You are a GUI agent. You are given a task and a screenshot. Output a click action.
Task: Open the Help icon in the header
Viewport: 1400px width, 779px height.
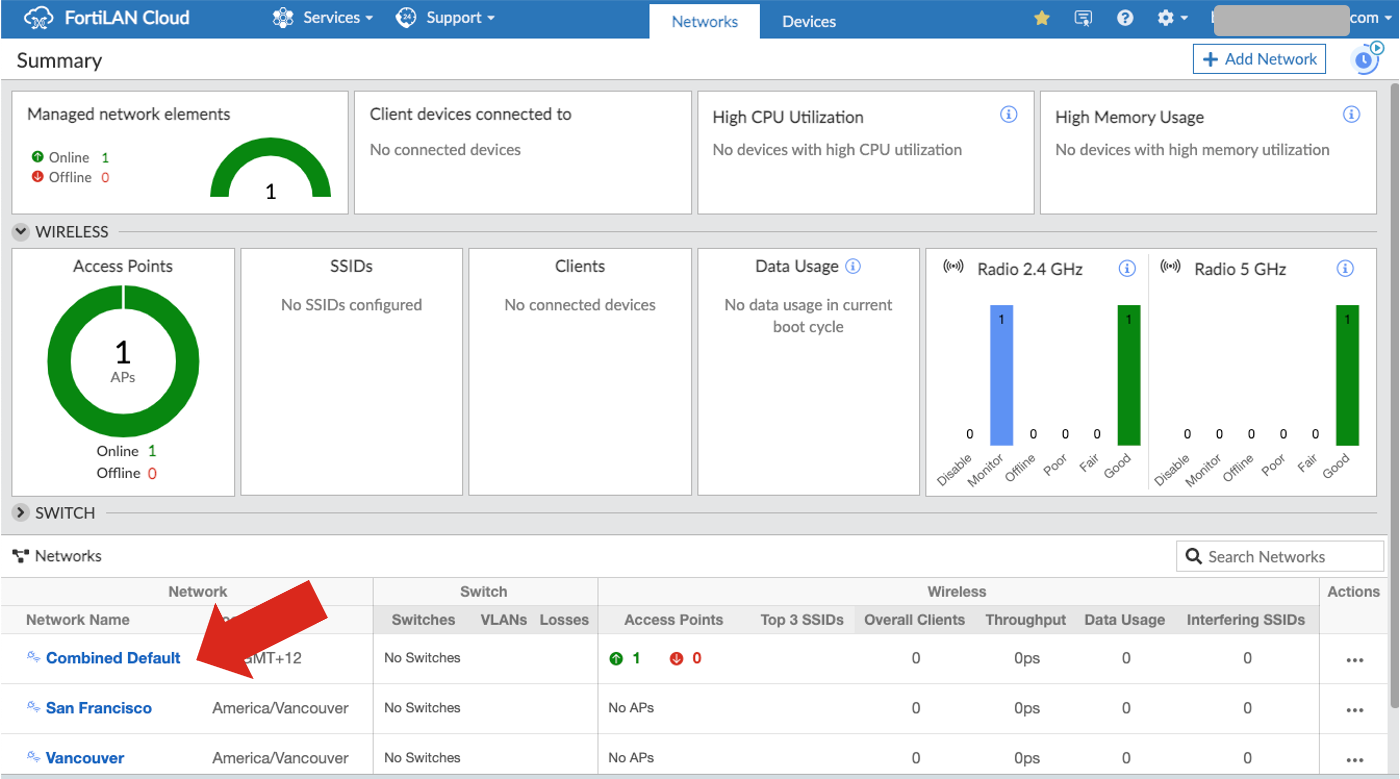click(x=1125, y=17)
